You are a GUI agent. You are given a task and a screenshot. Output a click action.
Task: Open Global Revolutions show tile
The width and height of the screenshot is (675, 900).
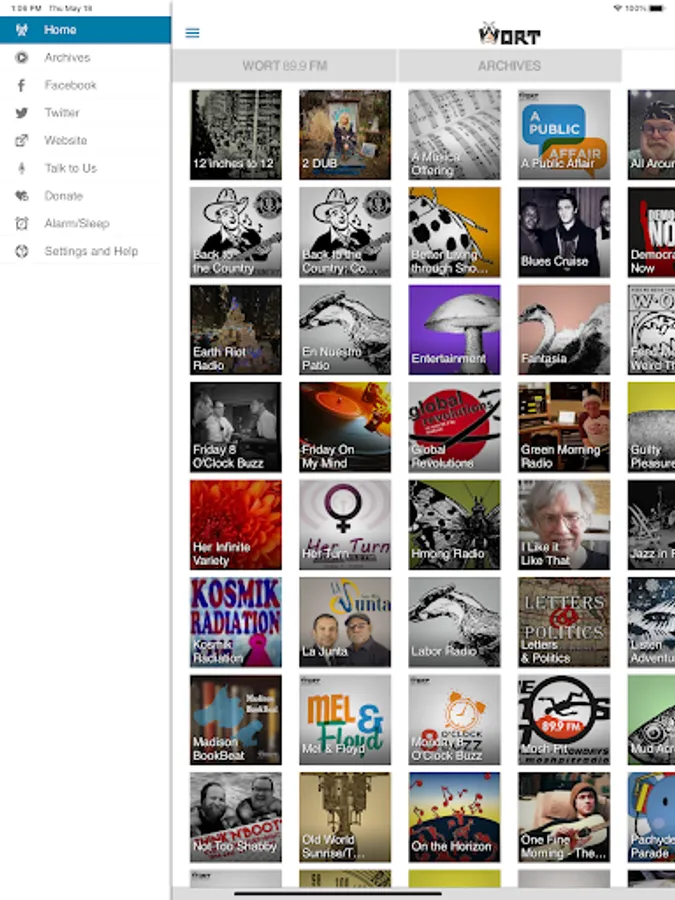coord(455,427)
